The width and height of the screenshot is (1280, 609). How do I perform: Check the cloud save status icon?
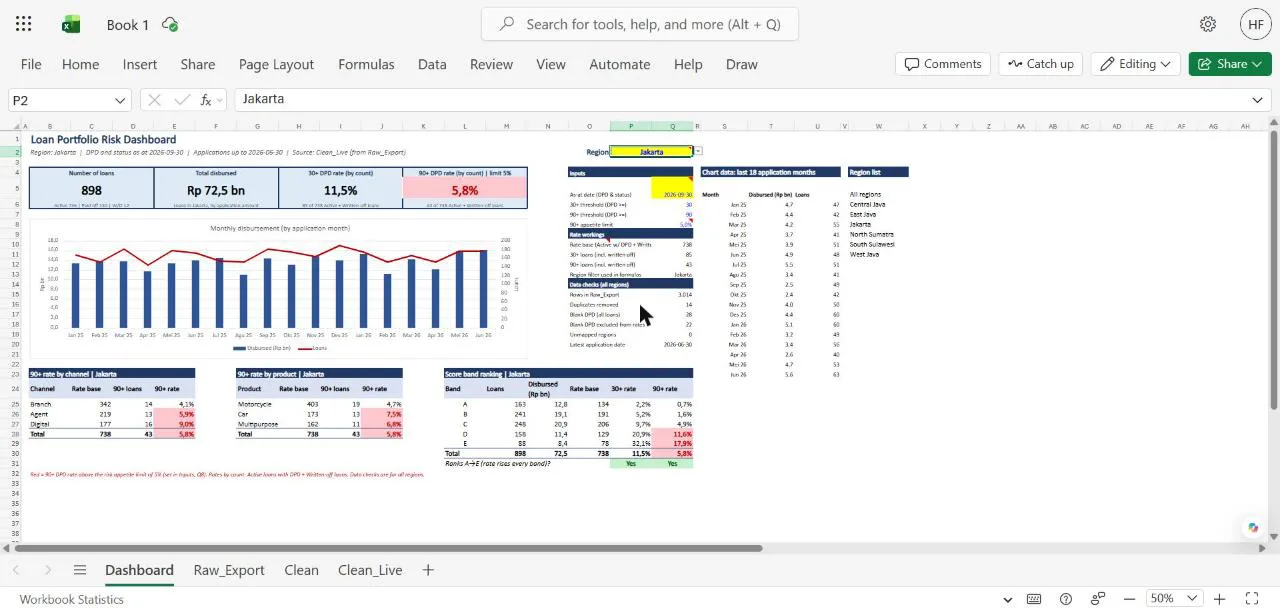point(170,24)
